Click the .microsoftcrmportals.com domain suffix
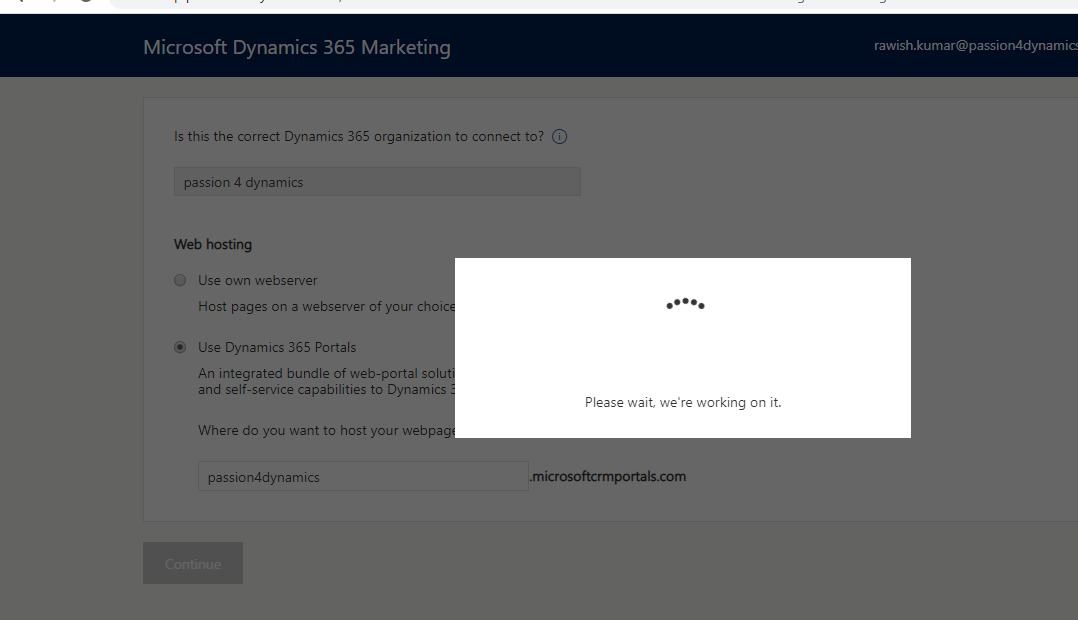Image resolution: width=1078 pixels, height=620 pixels. (x=608, y=477)
